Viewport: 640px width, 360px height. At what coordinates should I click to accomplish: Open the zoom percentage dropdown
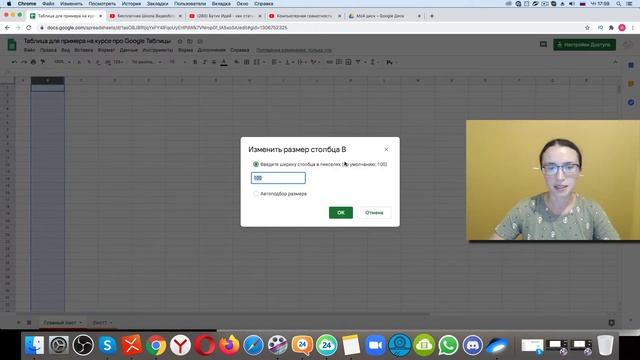coord(62,62)
